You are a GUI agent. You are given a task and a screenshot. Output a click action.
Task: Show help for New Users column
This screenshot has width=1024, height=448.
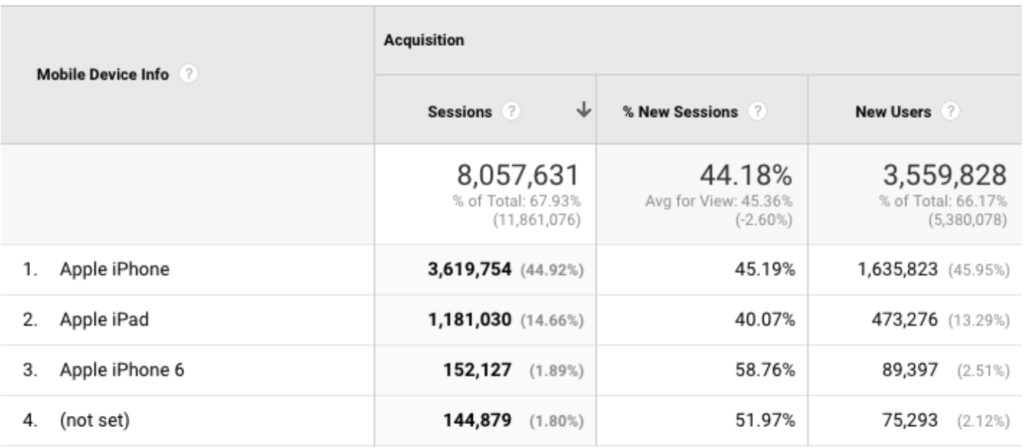tap(949, 112)
